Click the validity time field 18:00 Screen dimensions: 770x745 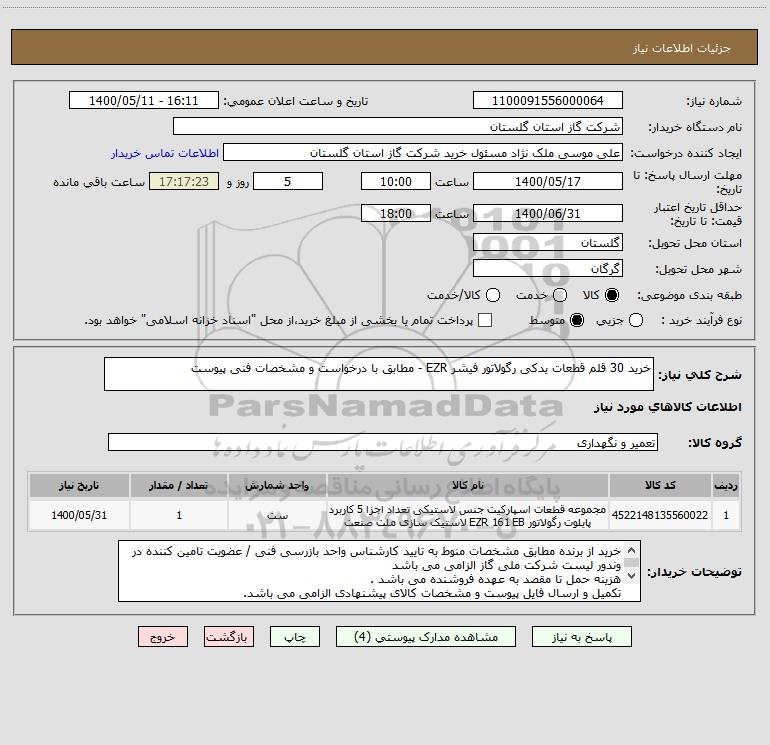click(x=396, y=214)
